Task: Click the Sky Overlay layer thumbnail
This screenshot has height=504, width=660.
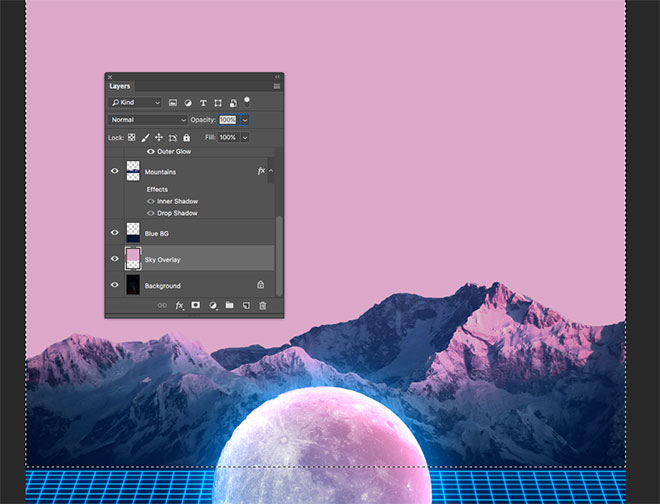Action: 133,259
